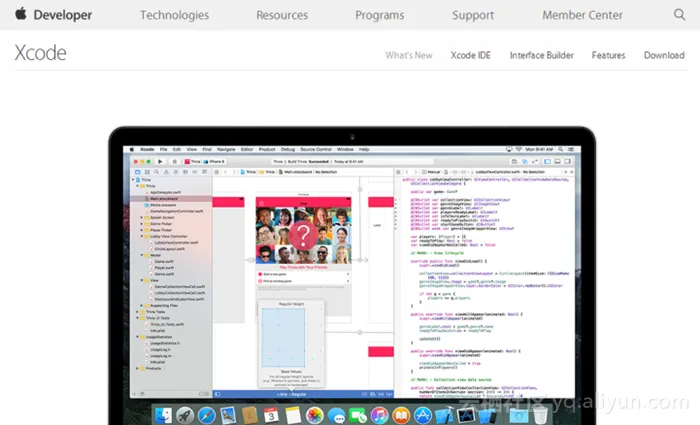Open the Resources menu
The width and height of the screenshot is (700, 425).
[x=282, y=15]
